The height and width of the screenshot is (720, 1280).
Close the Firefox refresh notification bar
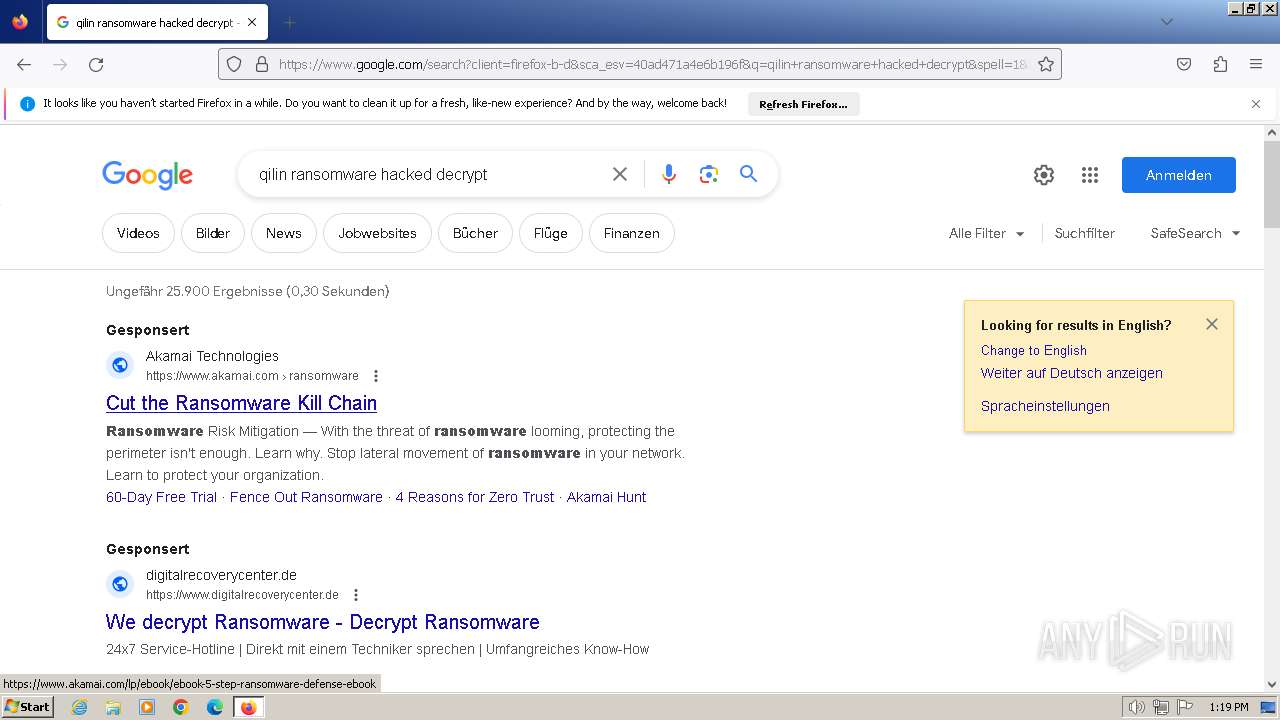pyautogui.click(x=1256, y=104)
